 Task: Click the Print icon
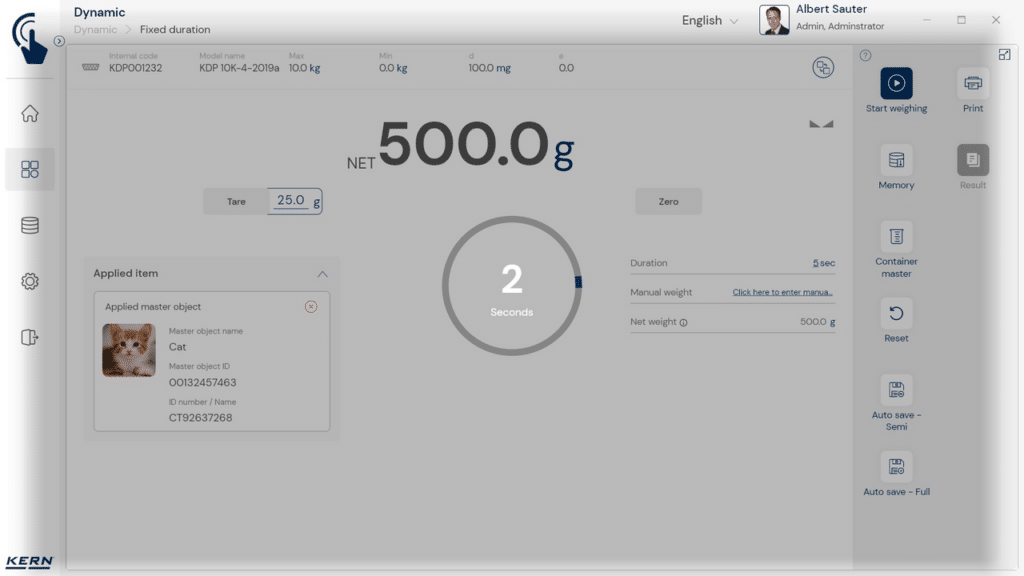tap(972, 83)
